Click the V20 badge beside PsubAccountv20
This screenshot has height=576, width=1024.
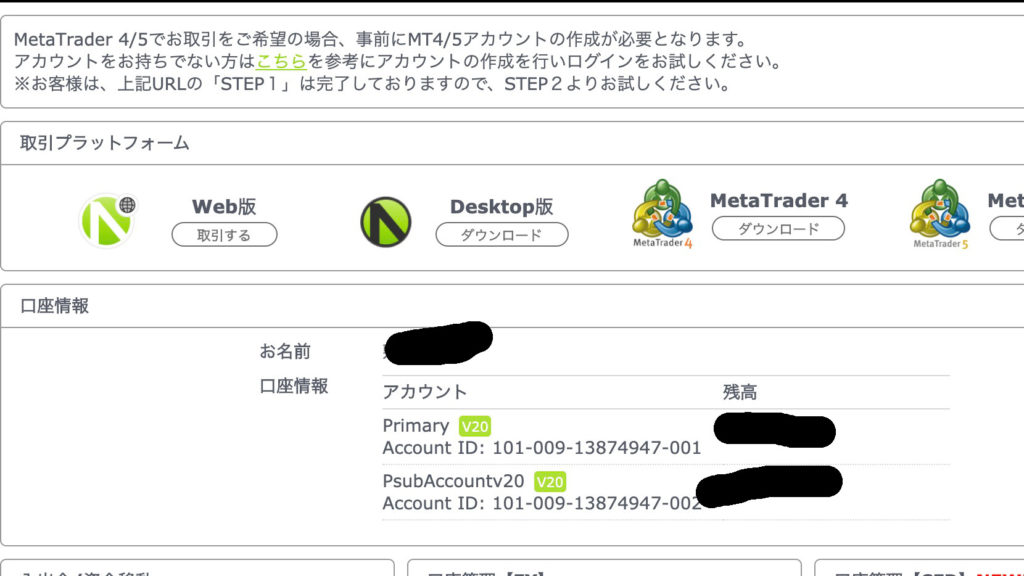pyautogui.click(x=550, y=482)
